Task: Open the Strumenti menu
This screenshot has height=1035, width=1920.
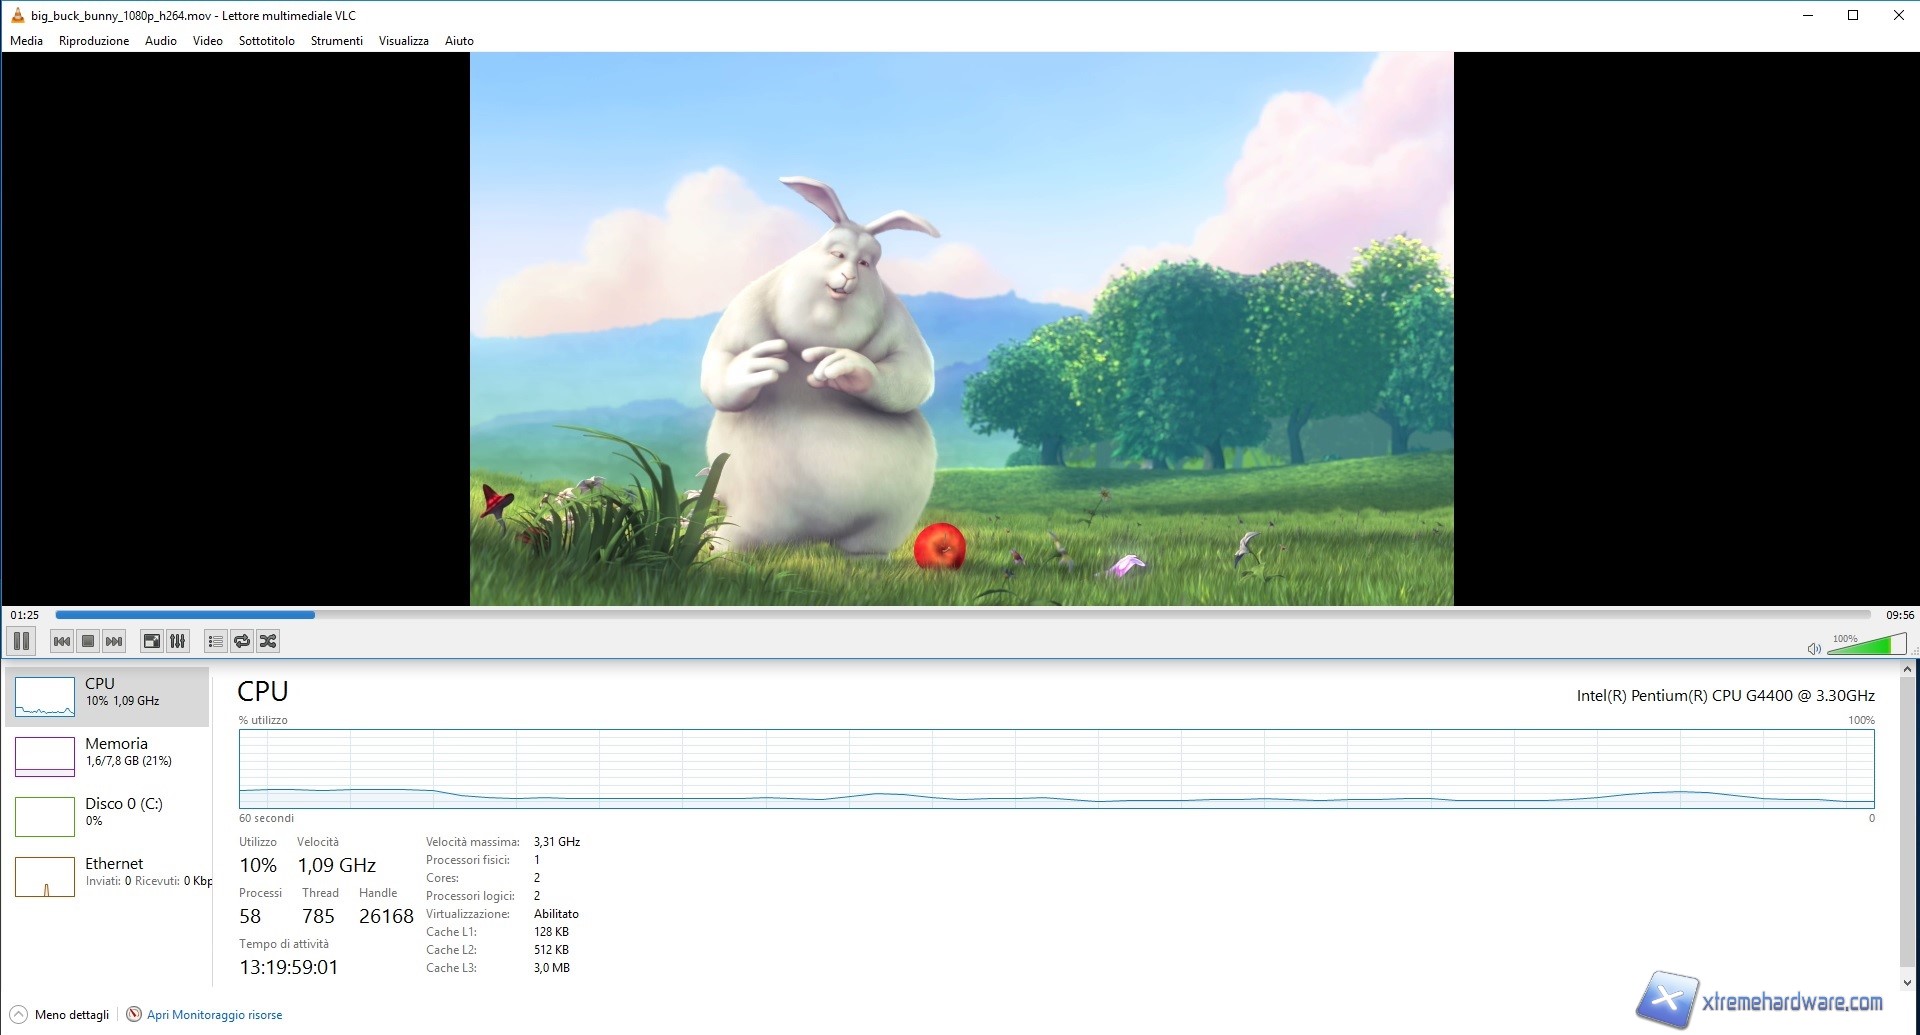Action: click(335, 41)
